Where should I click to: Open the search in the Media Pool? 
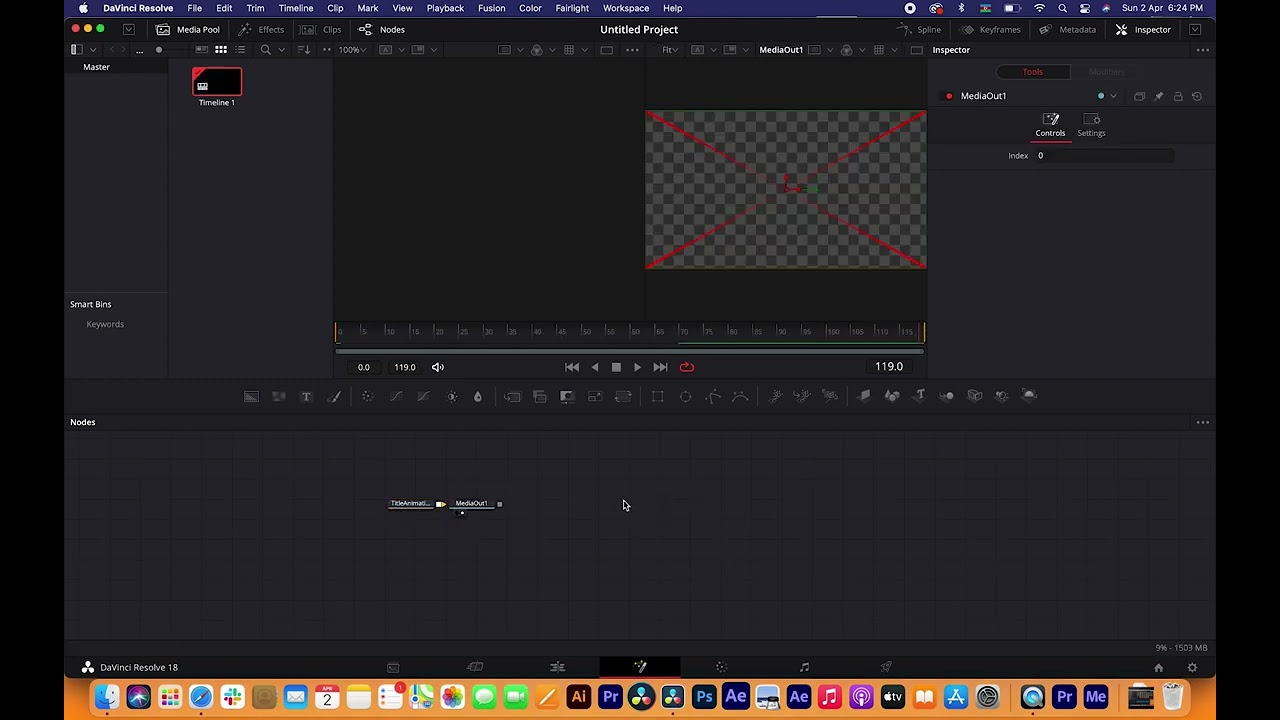[265, 50]
